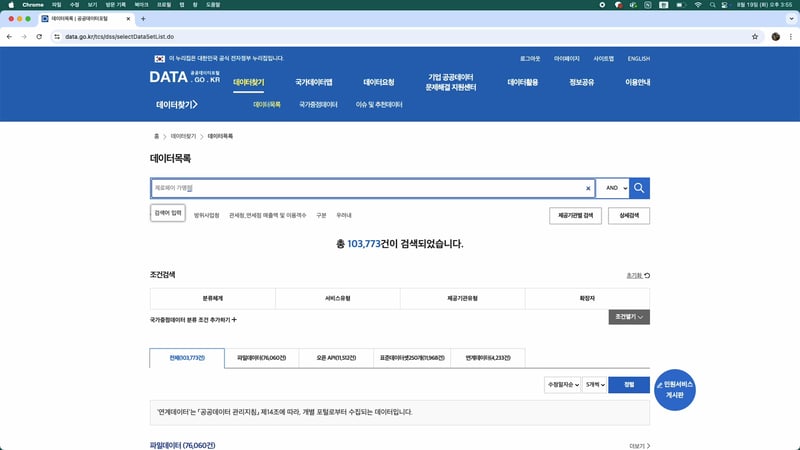Open the AND search operator dropdown
Viewport: 800px width, 450px height.
pos(616,188)
